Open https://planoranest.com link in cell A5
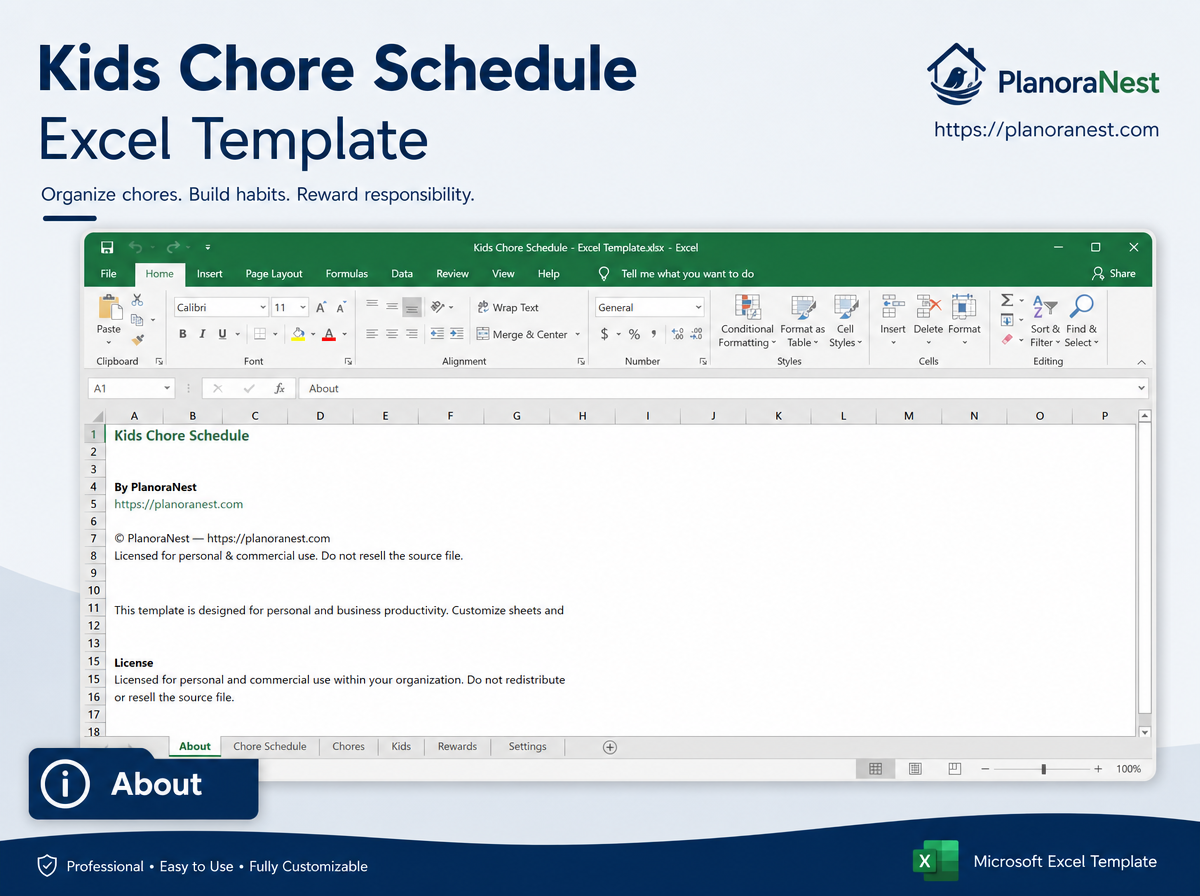1200x896 pixels. pos(179,504)
